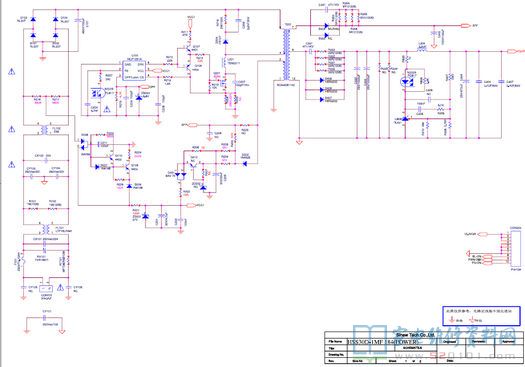Click the Sinew Tech Co., Ltd. title header
This screenshot has height=367, width=525.
(415, 335)
